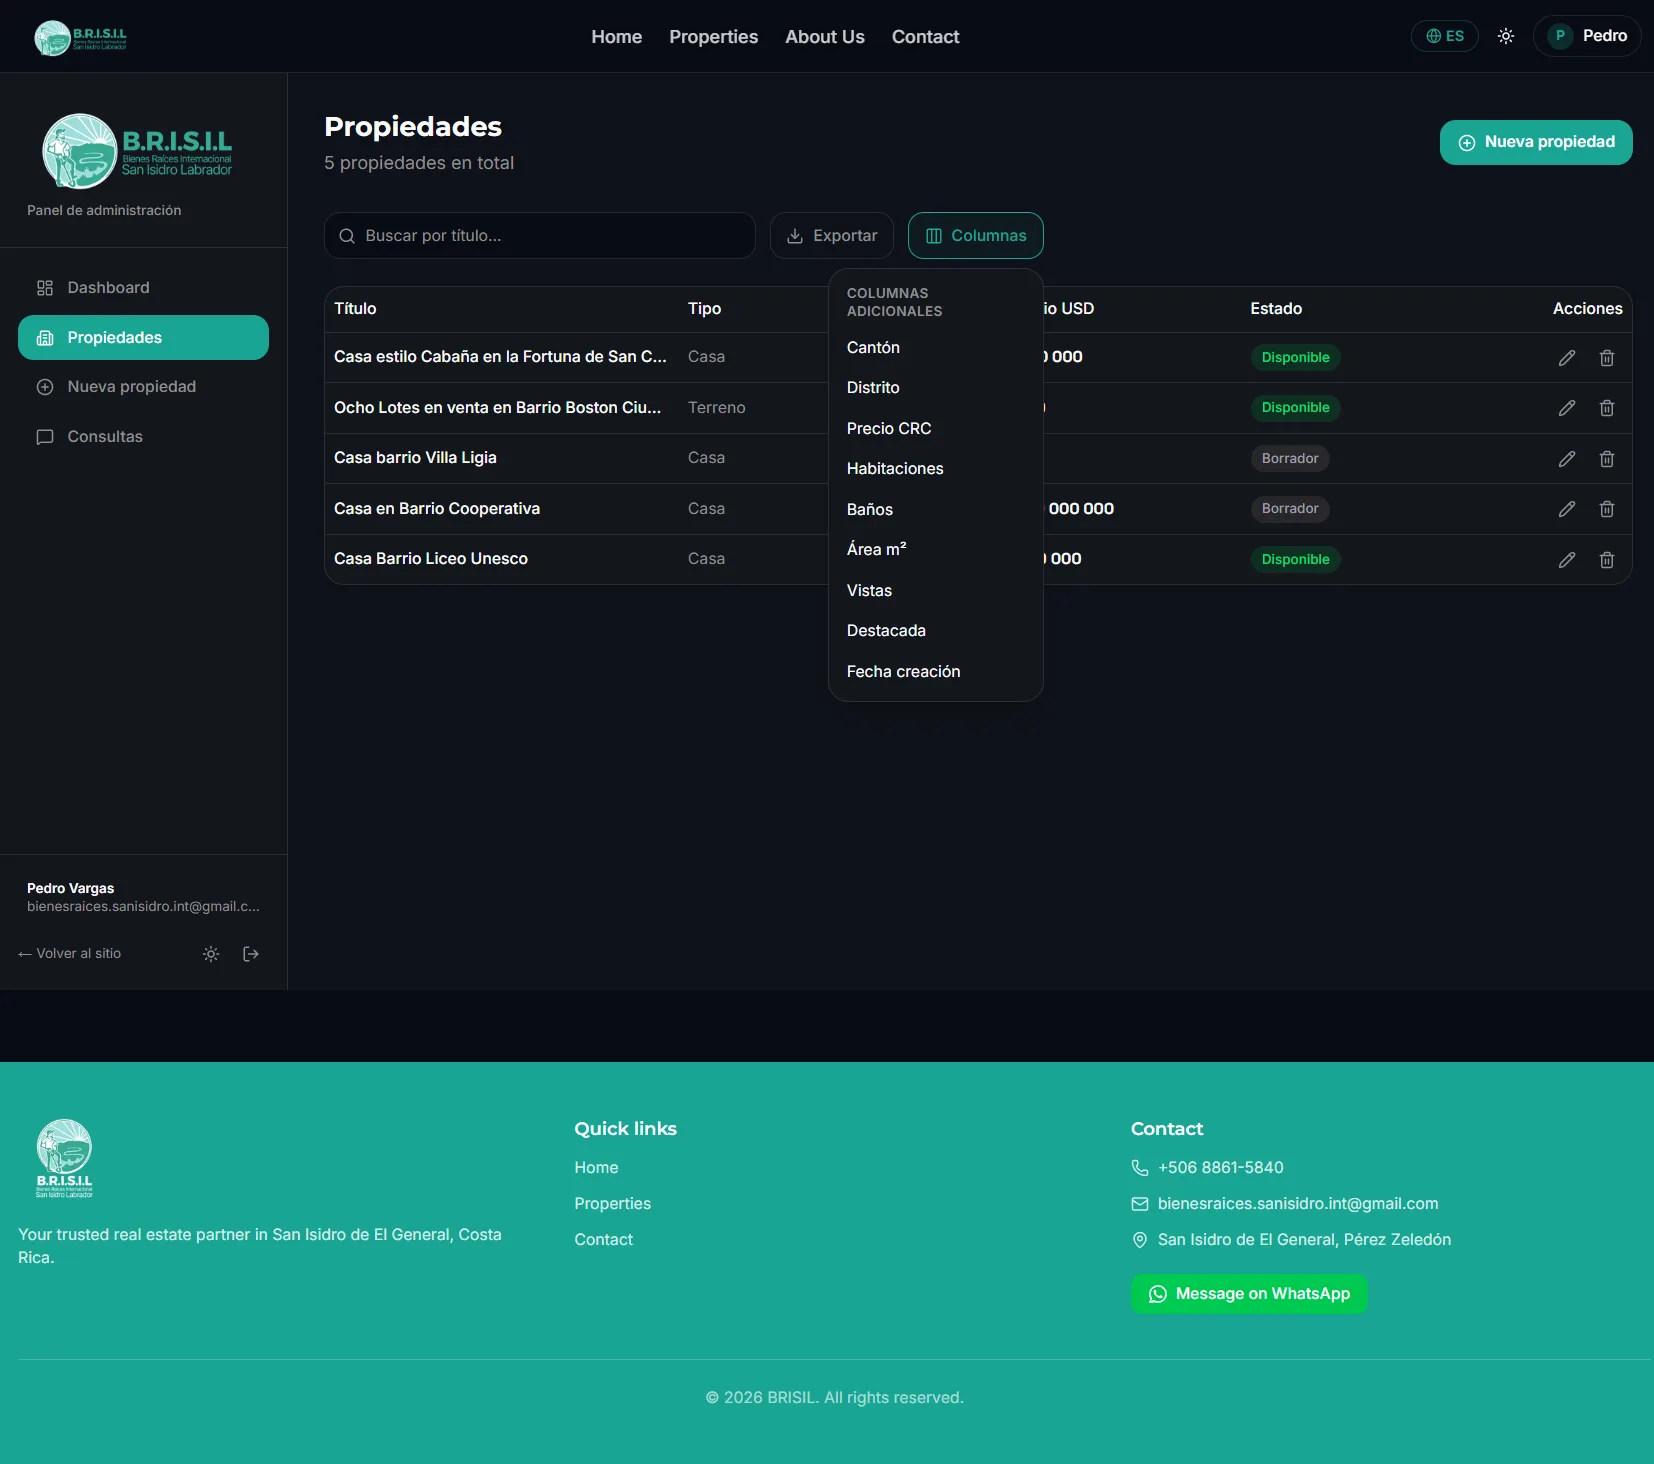
Task: Toggle the Destacada column option
Action: pos(935,631)
